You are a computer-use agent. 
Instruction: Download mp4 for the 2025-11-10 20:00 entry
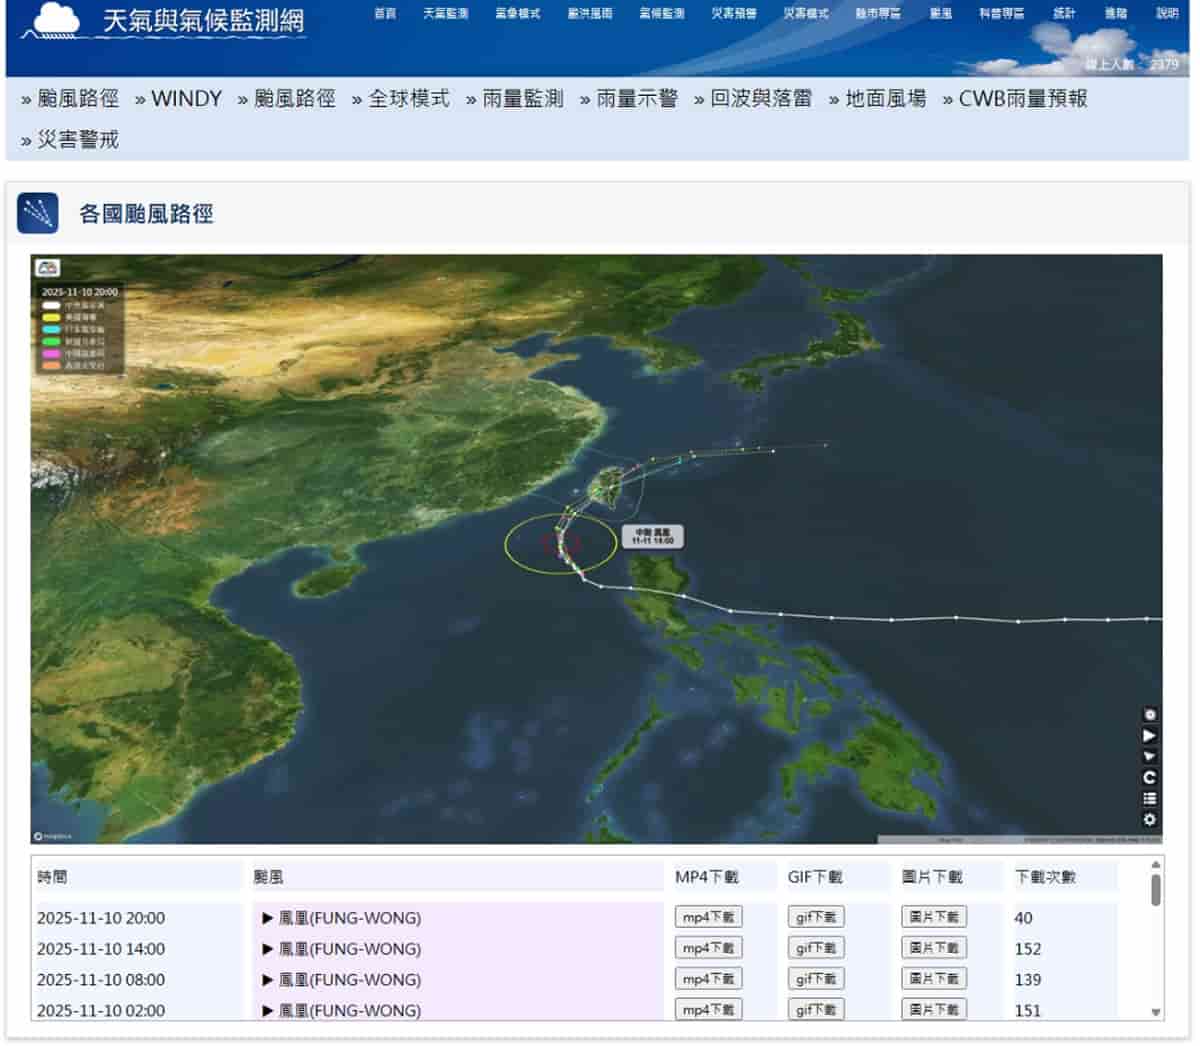click(x=708, y=917)
